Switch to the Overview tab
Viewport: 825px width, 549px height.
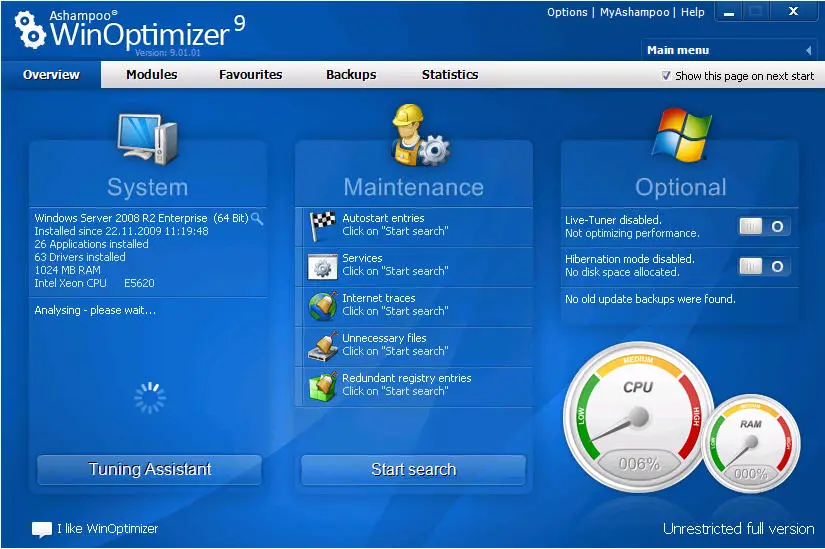pos(51,75)
